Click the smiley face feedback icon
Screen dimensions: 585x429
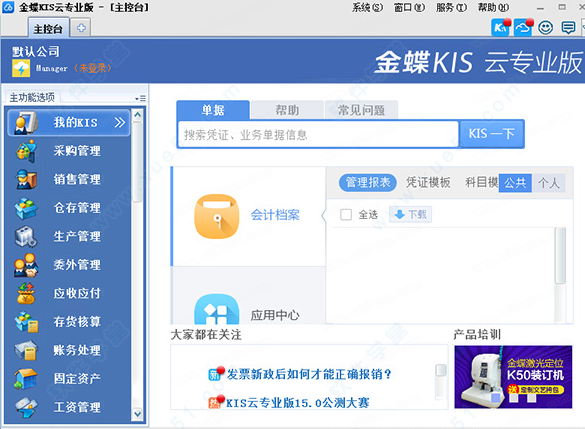pos(545,28)
